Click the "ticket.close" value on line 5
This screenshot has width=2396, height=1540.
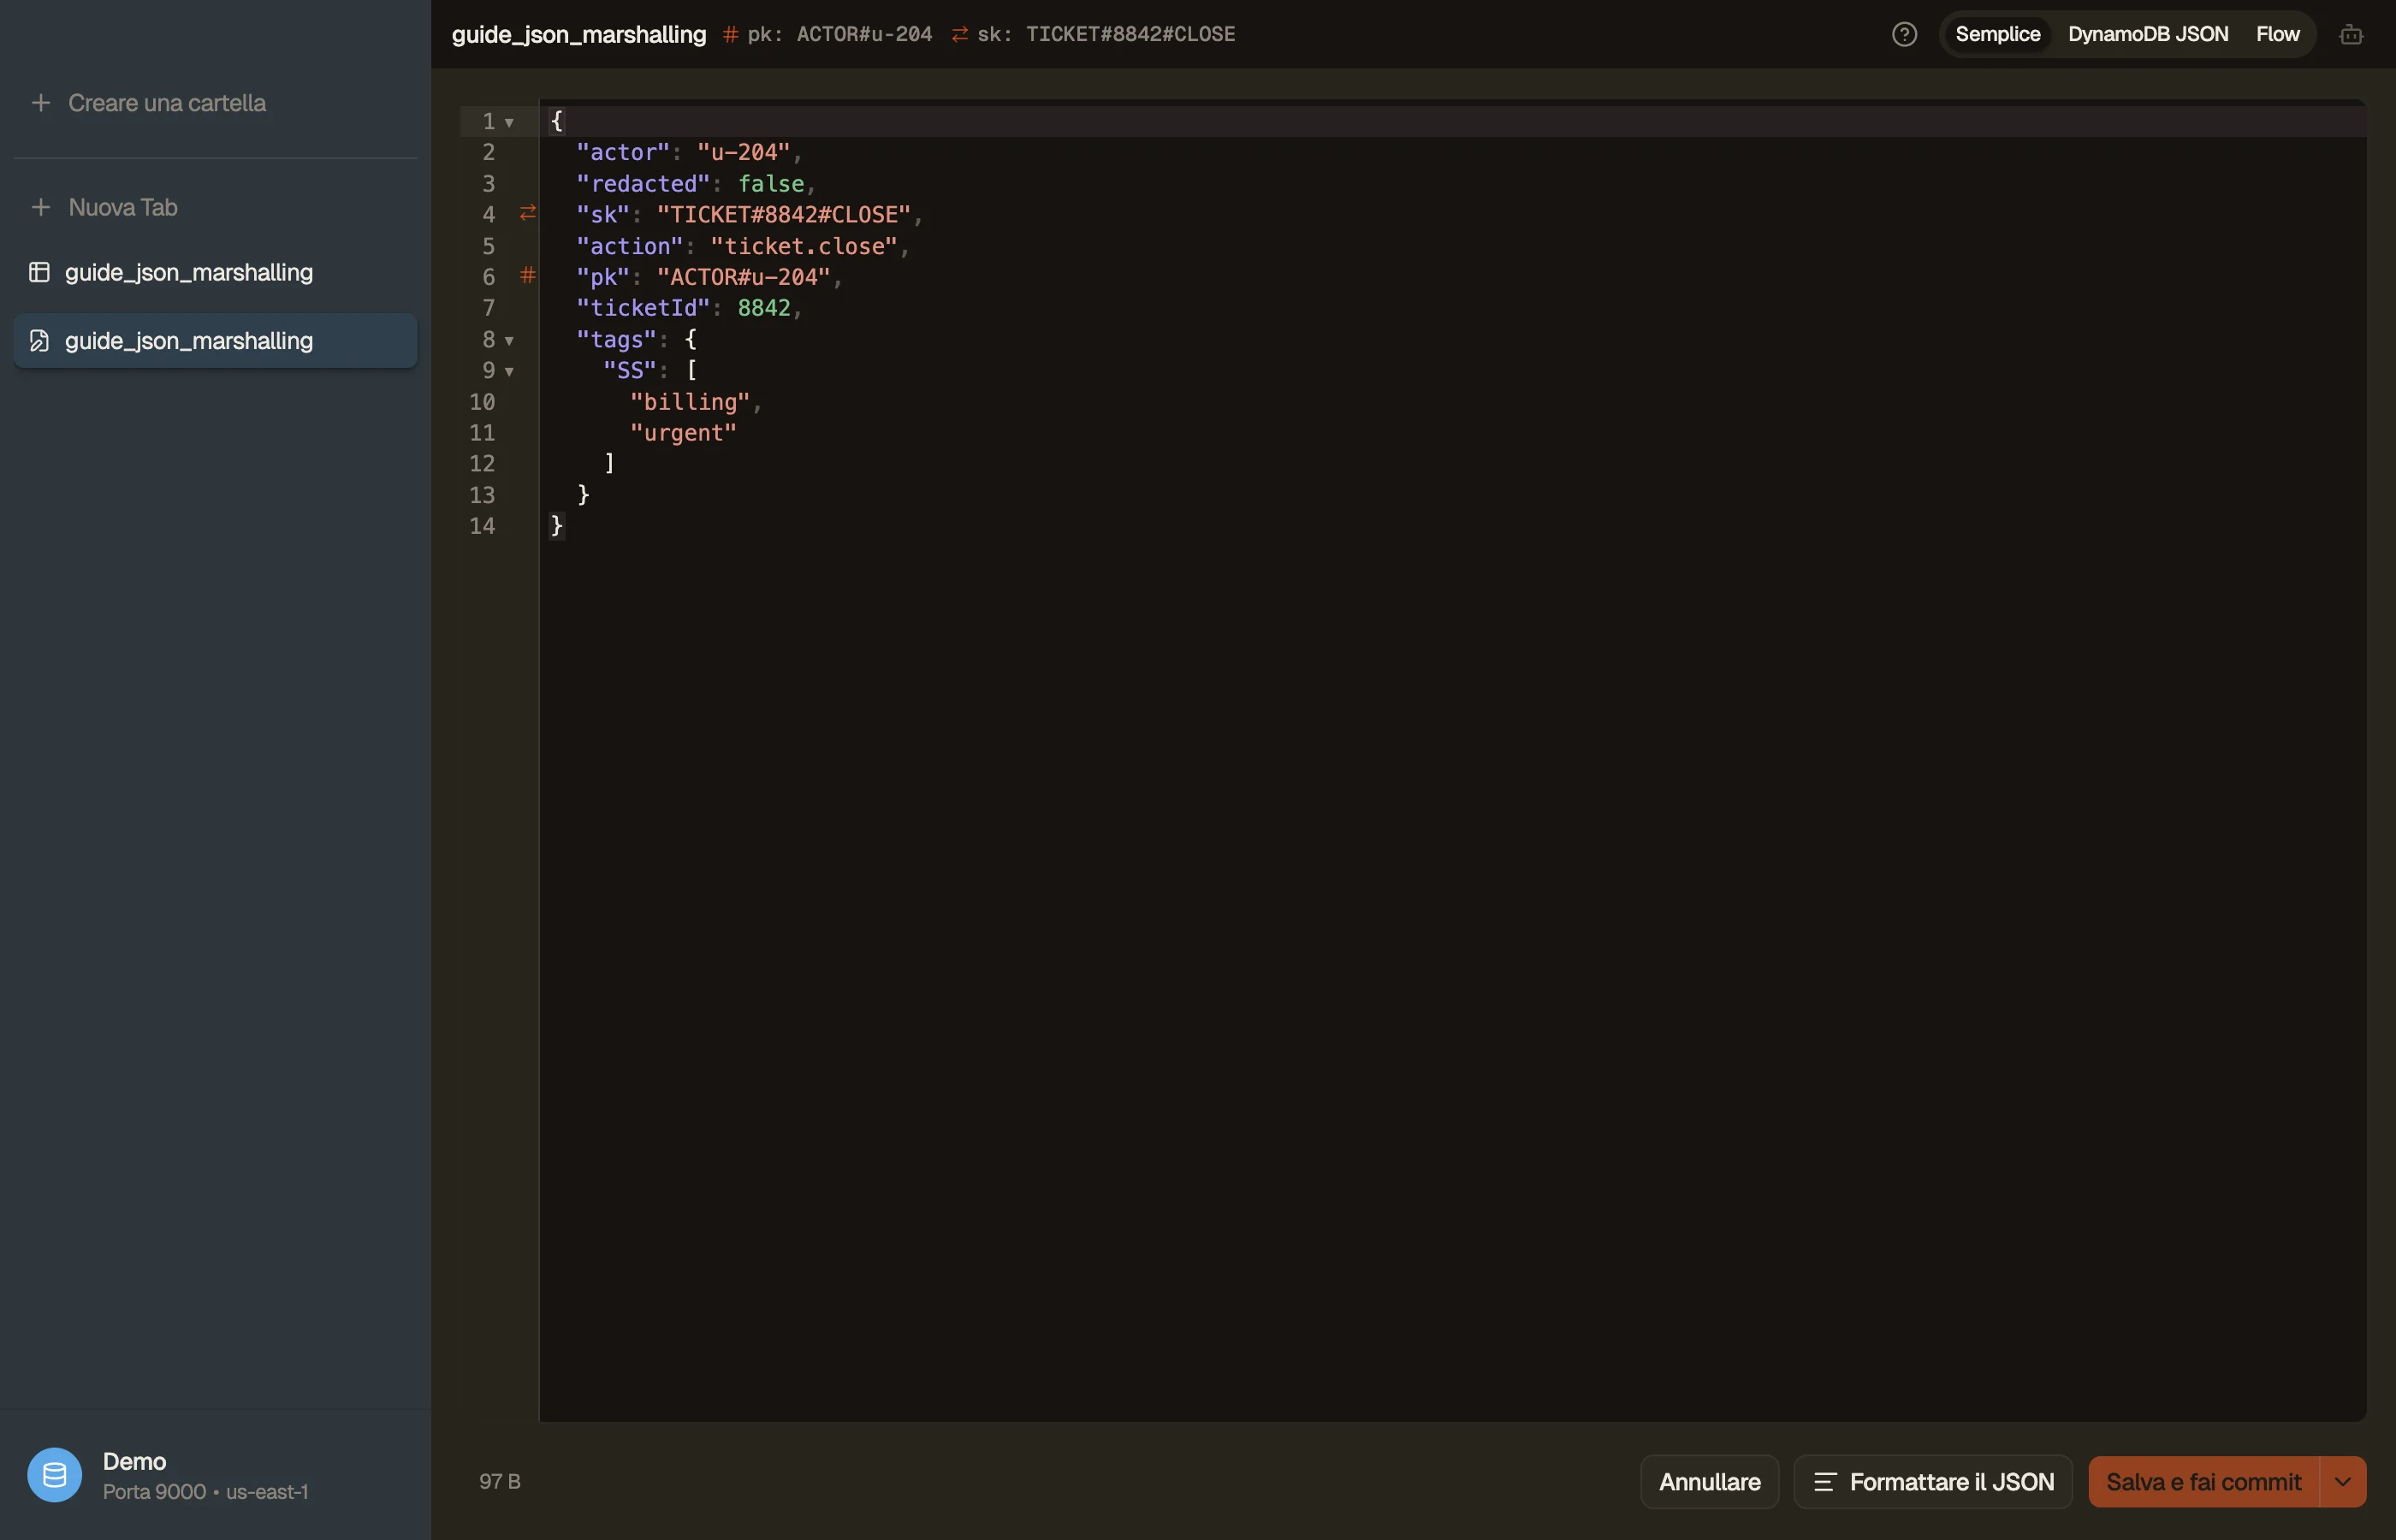(804, 246)
